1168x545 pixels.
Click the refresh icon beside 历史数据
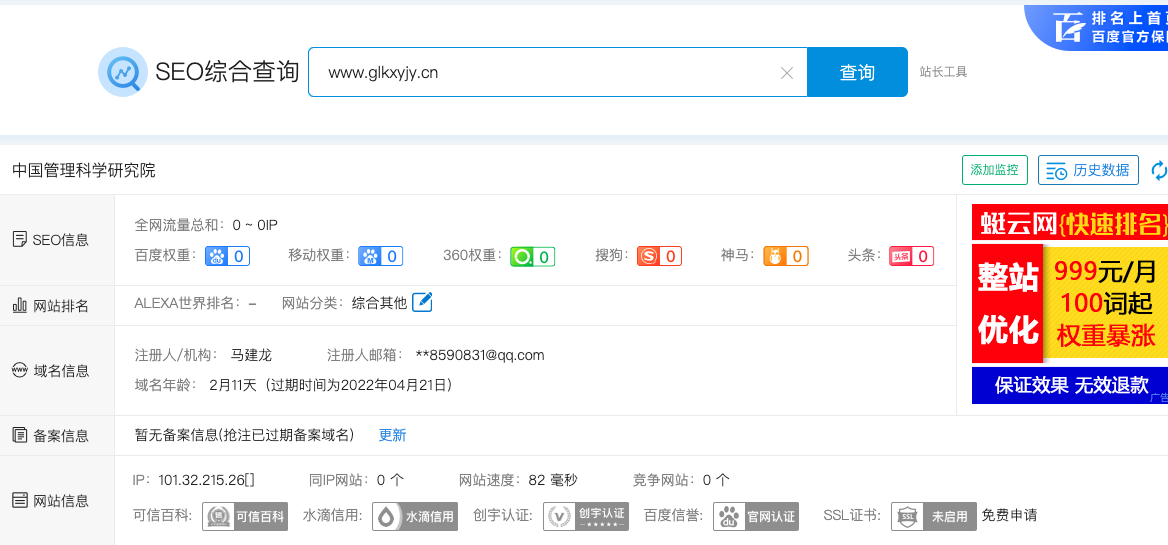click(x=1159, y=170)
